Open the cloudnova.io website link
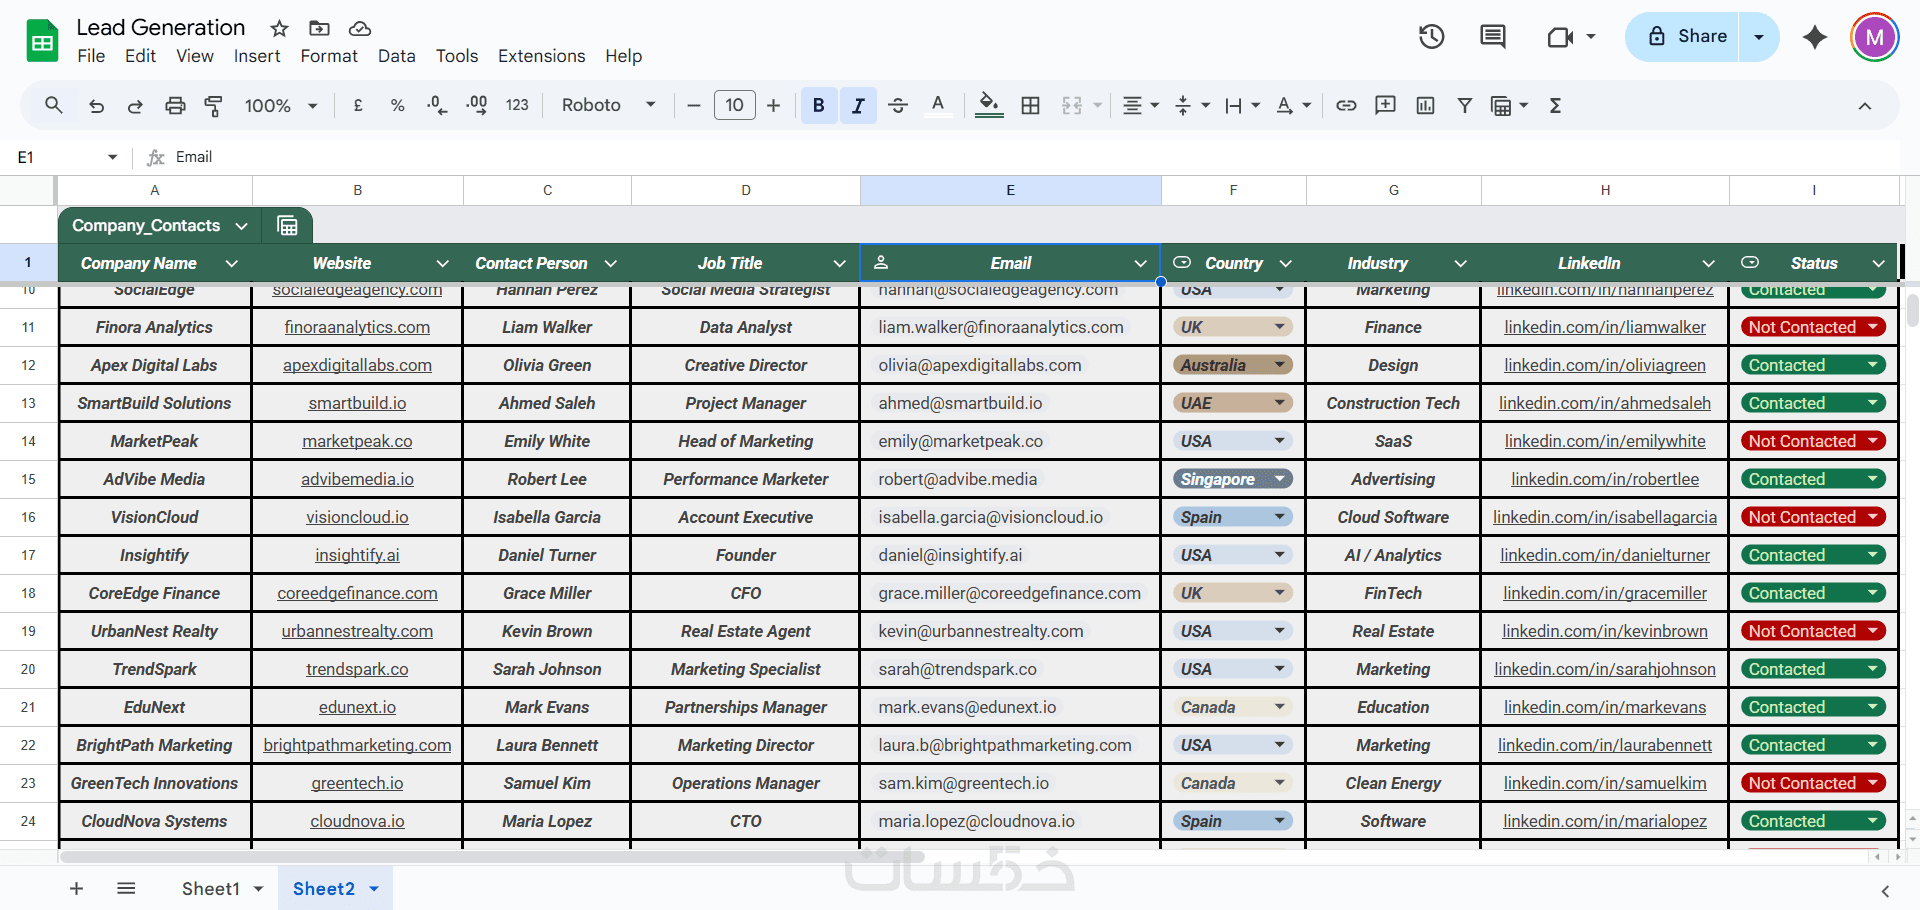The height and width of the screenshot is (910, 1920). pyautogui.click(x=357, y=821)
